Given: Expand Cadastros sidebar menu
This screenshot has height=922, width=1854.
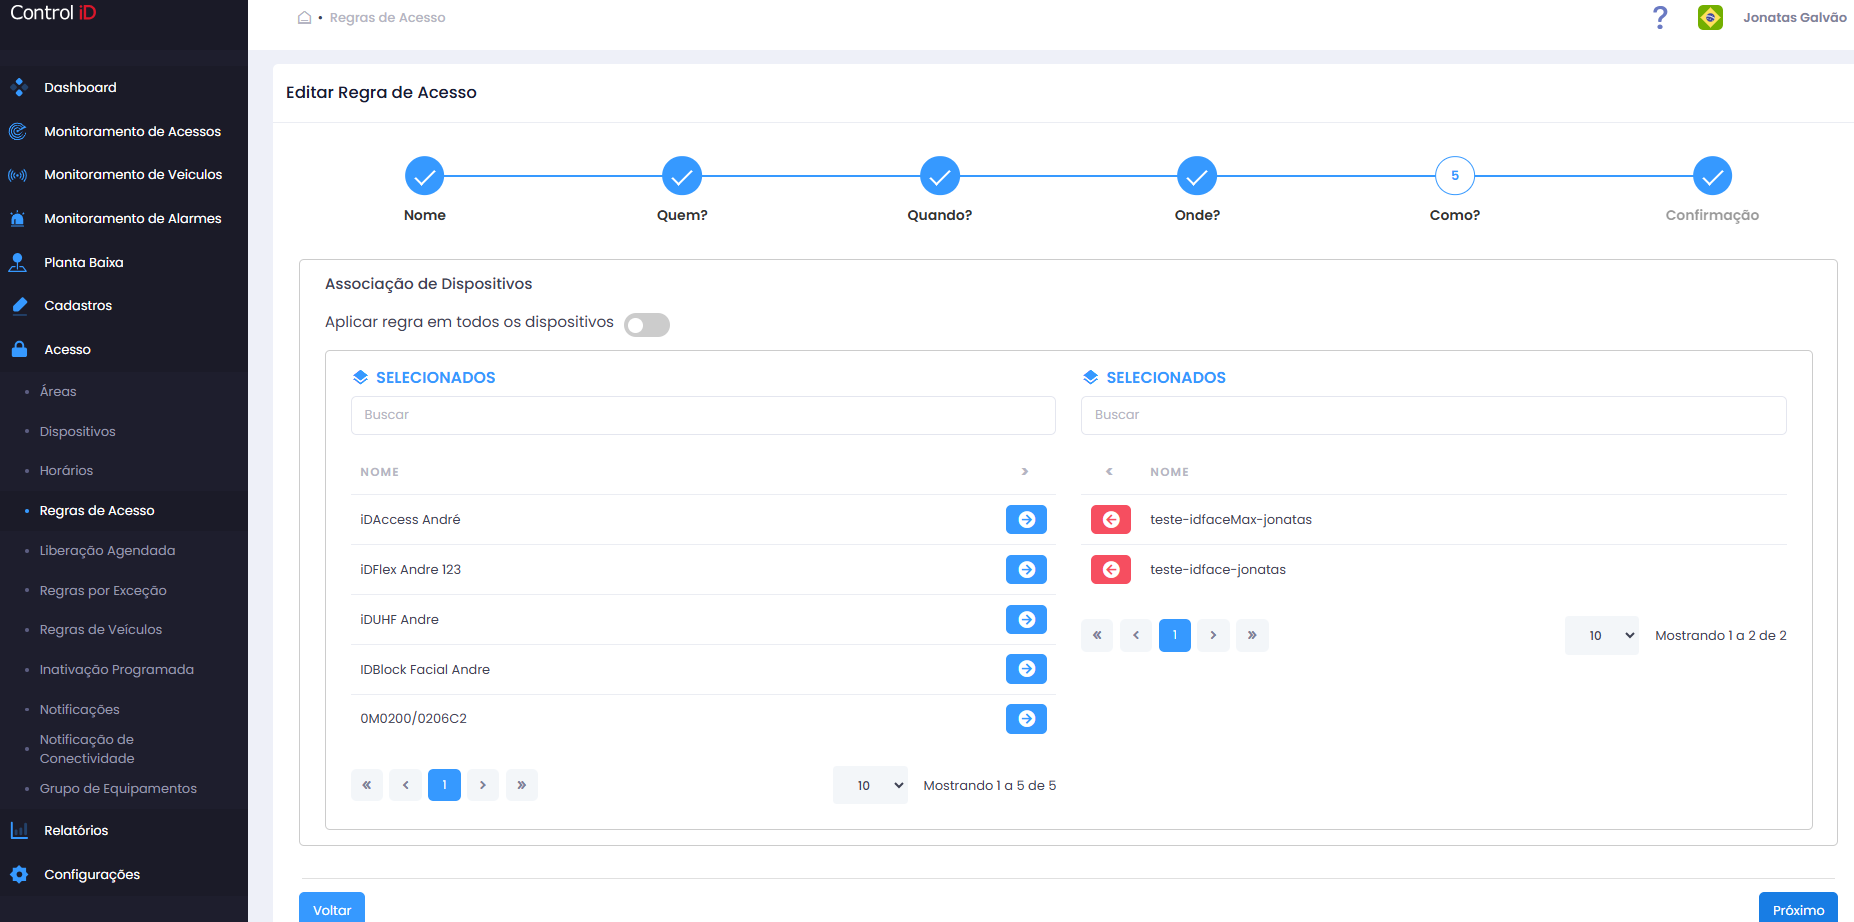Looking at the screenshot, I should (x=78, y=305).
